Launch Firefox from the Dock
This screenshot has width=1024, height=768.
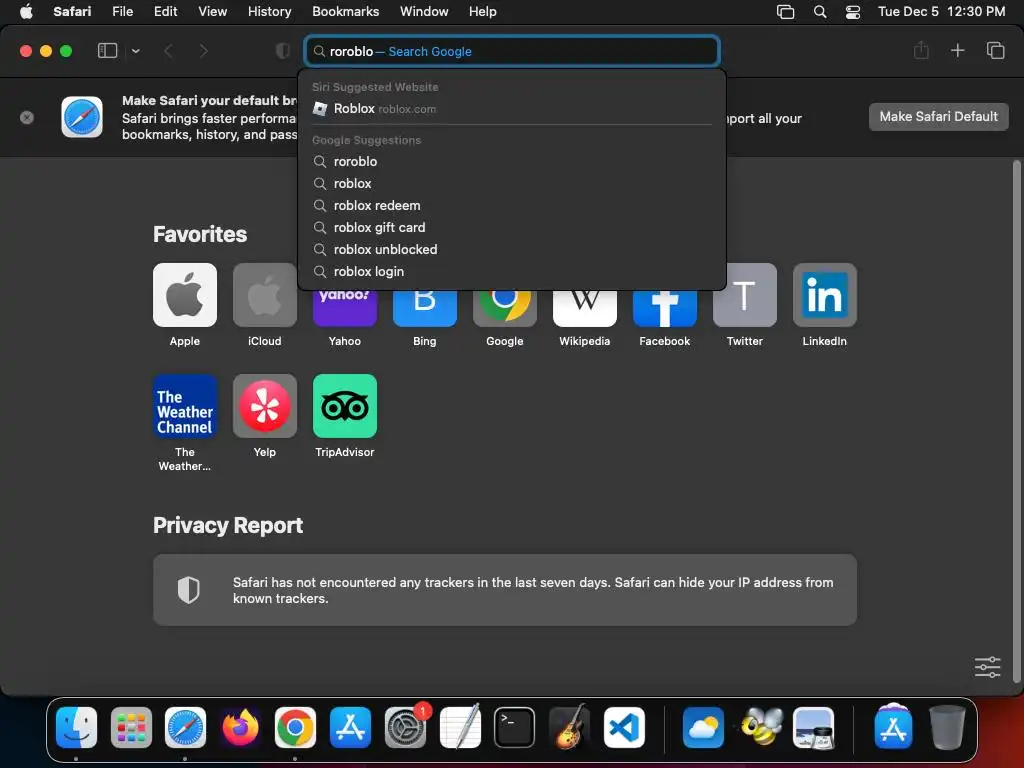click(240, 727)
